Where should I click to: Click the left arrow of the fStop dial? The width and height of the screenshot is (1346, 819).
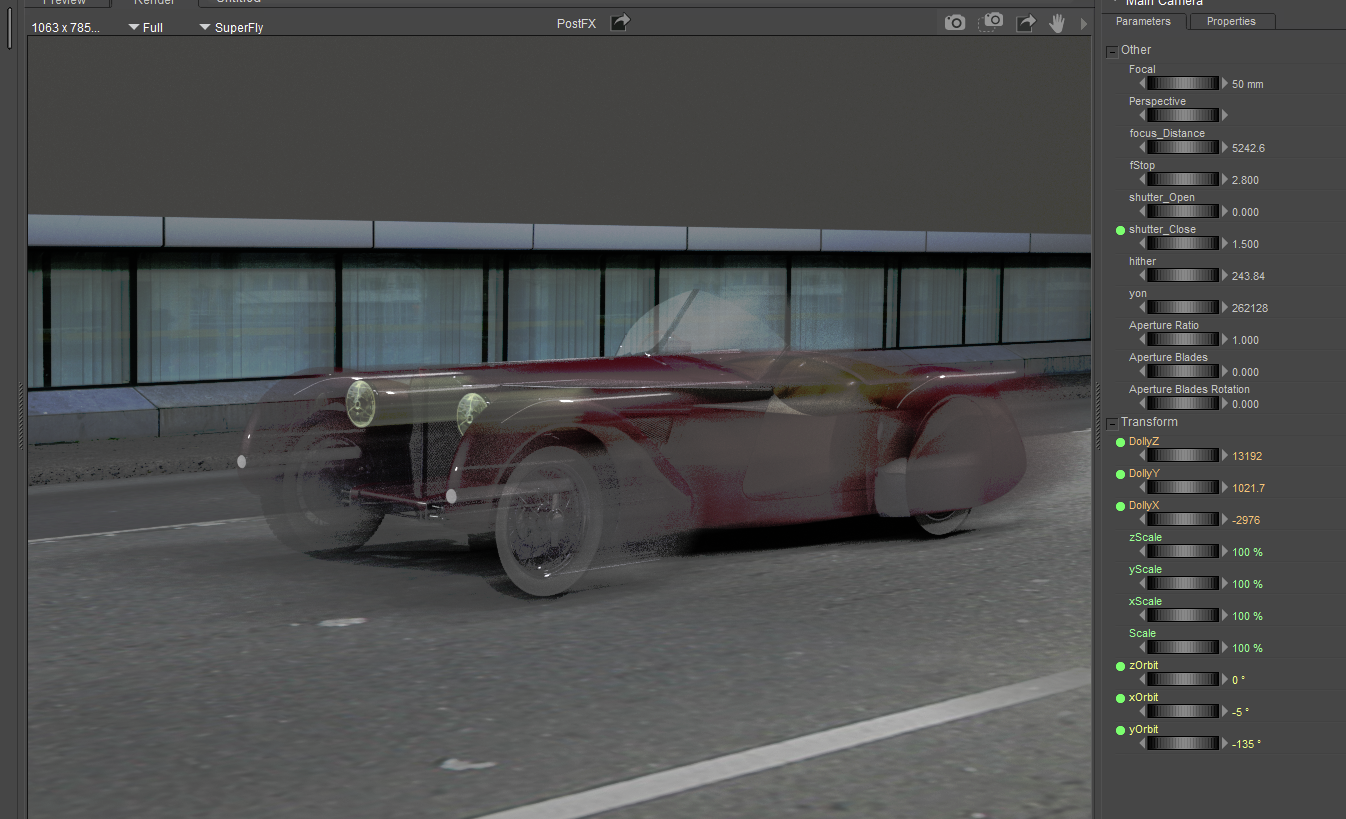tap(1142, 180)
